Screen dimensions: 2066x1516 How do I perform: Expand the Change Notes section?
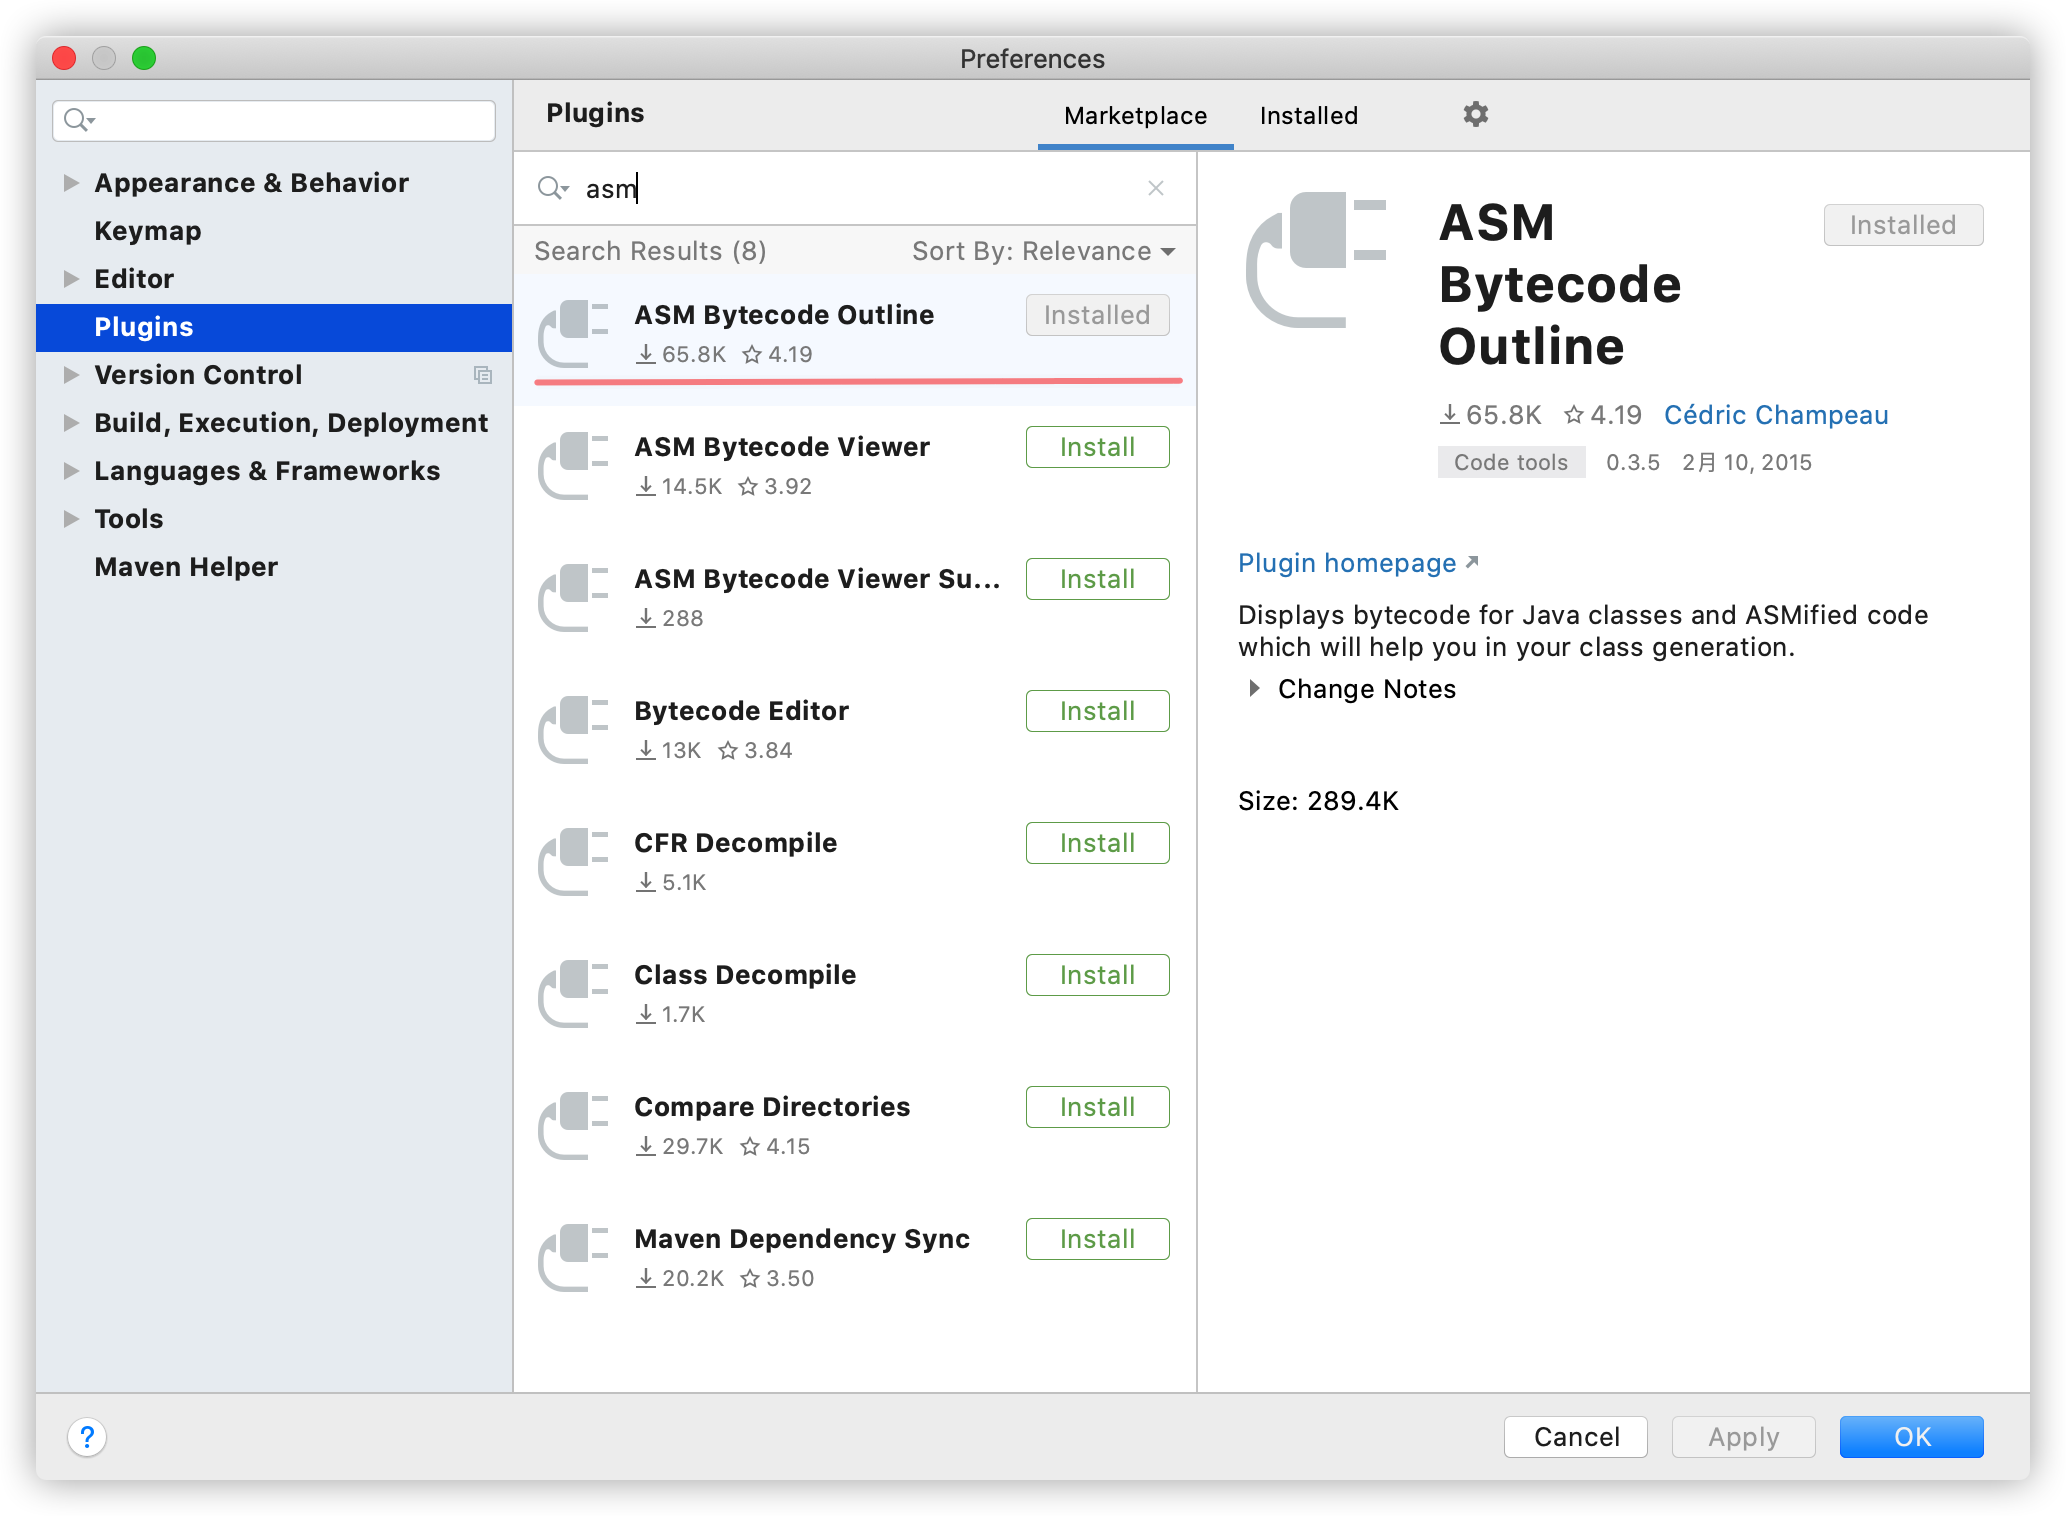click(x=1254, y=689)
